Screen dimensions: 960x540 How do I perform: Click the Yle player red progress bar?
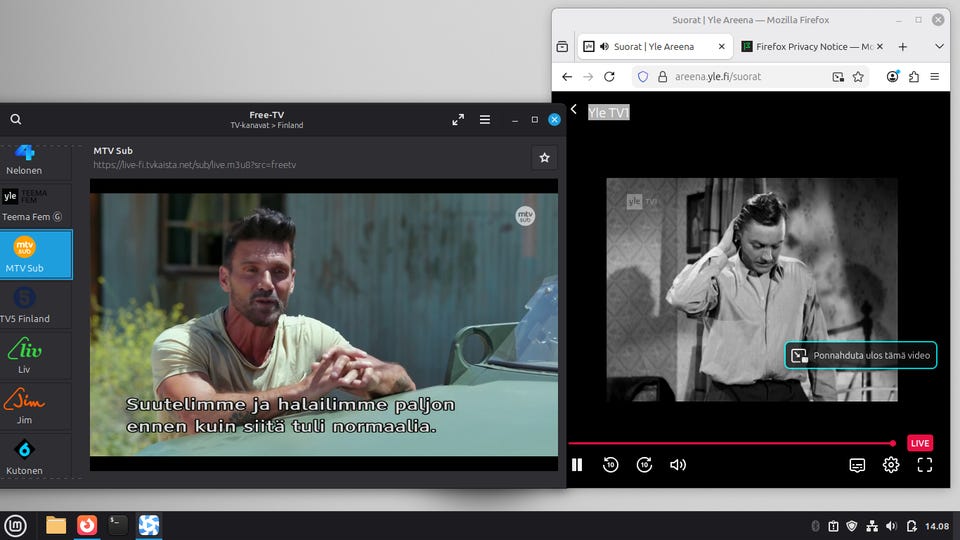(x=732, y=443)
